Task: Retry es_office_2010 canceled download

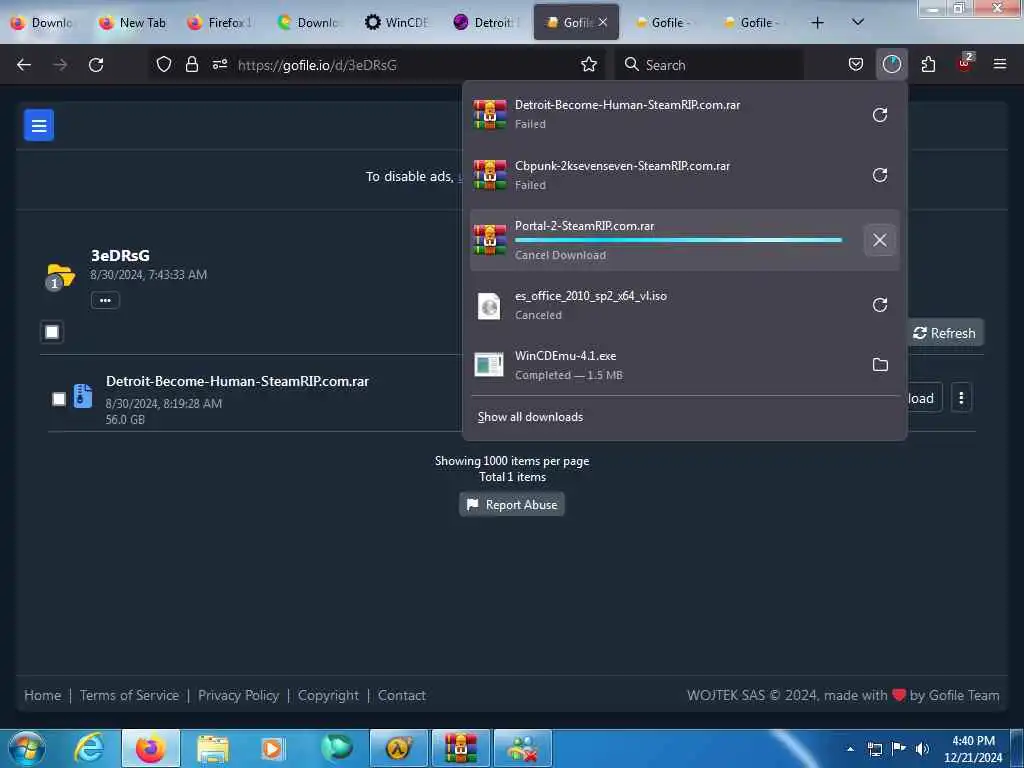Action: point(880,304)
